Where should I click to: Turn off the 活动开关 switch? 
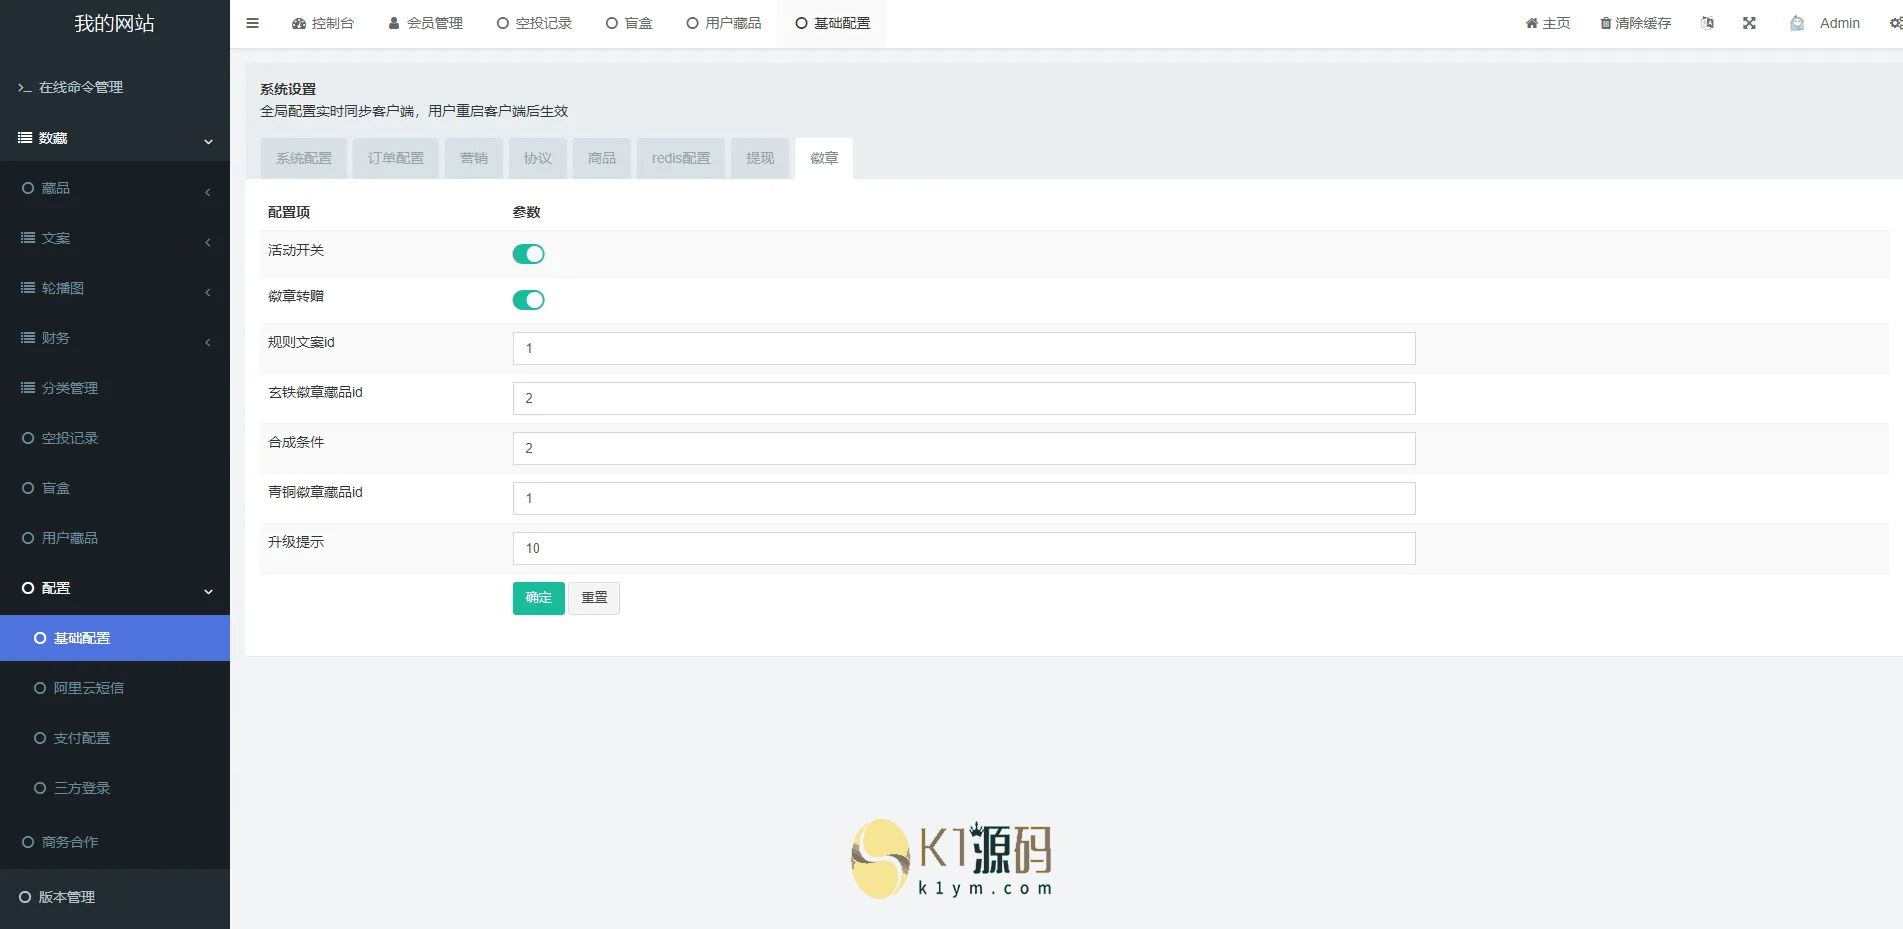[528, 254]
